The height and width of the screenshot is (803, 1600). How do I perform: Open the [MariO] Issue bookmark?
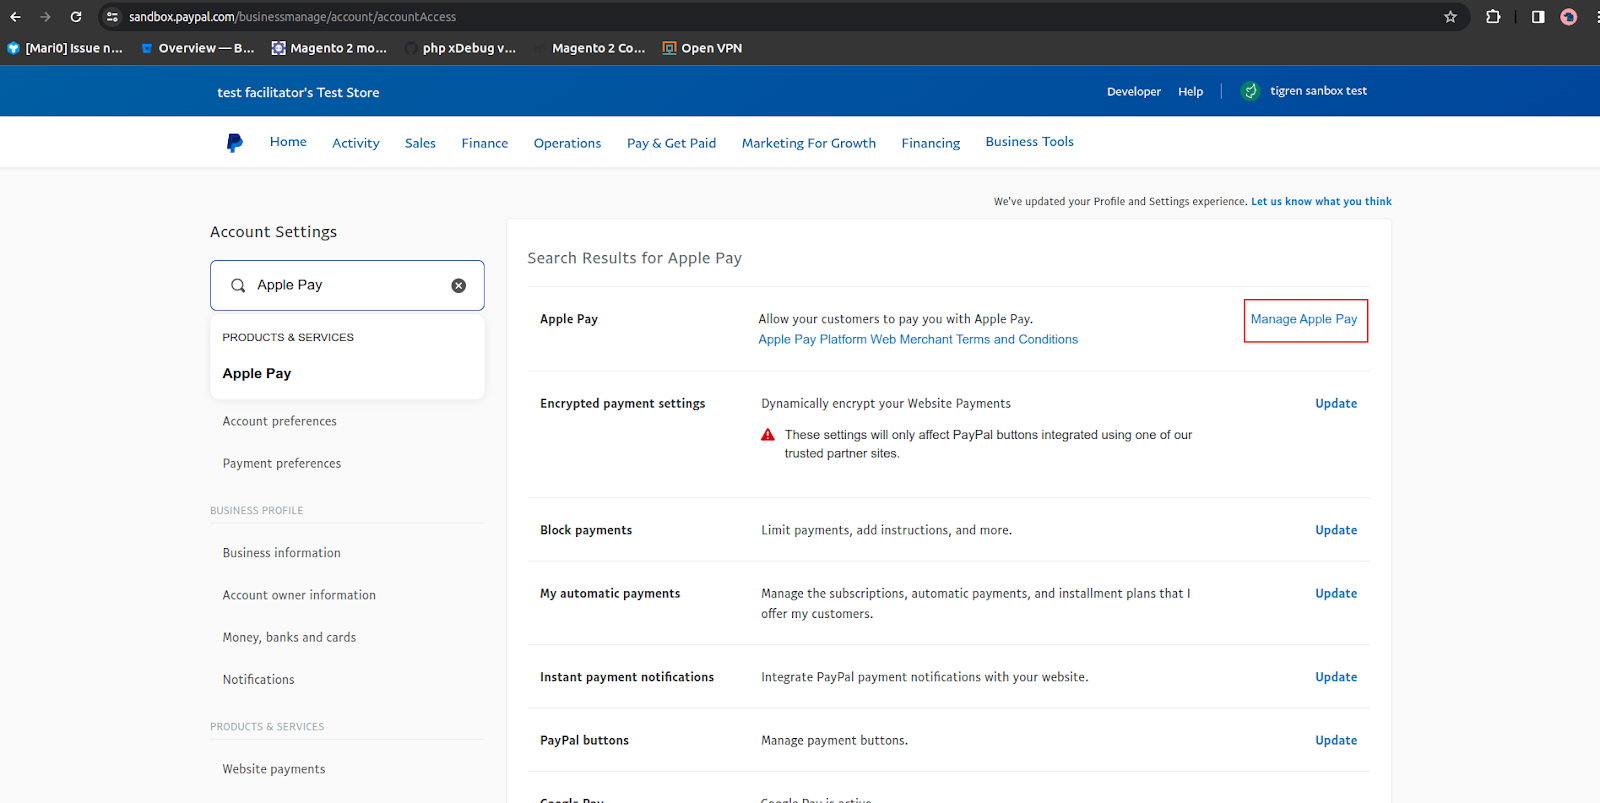65,48
